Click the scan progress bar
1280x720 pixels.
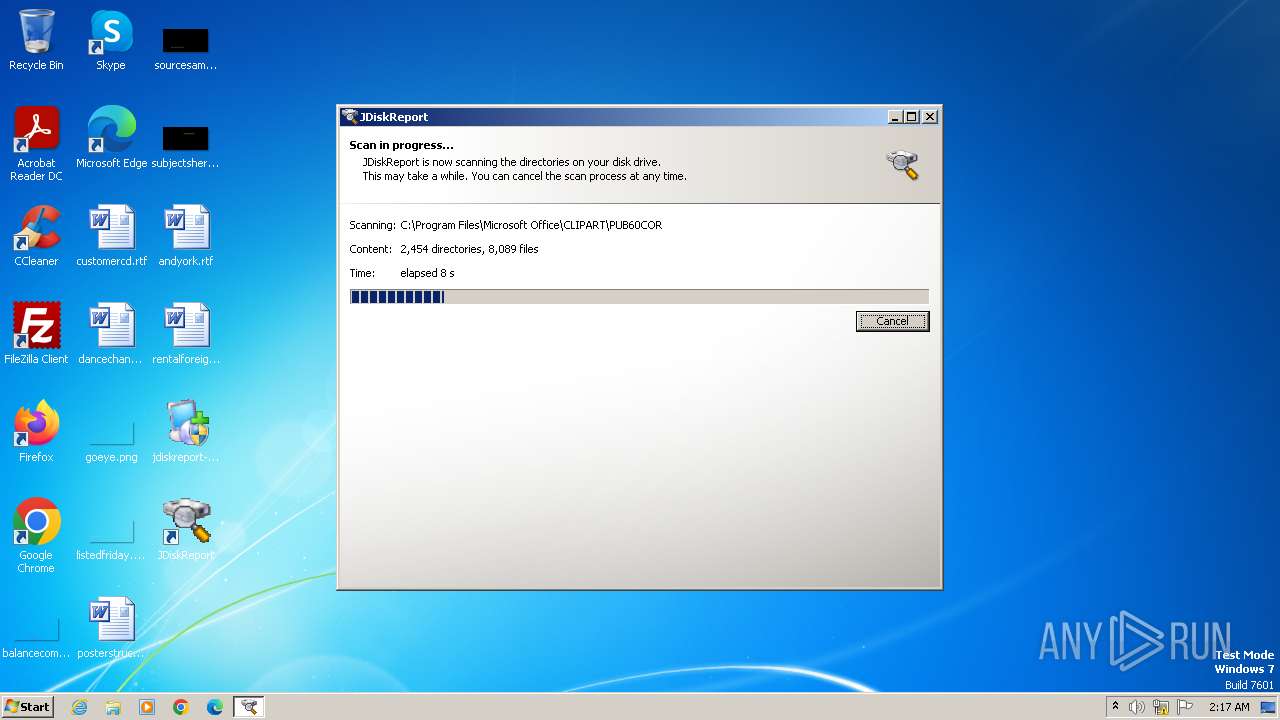[x=639, y=296]
